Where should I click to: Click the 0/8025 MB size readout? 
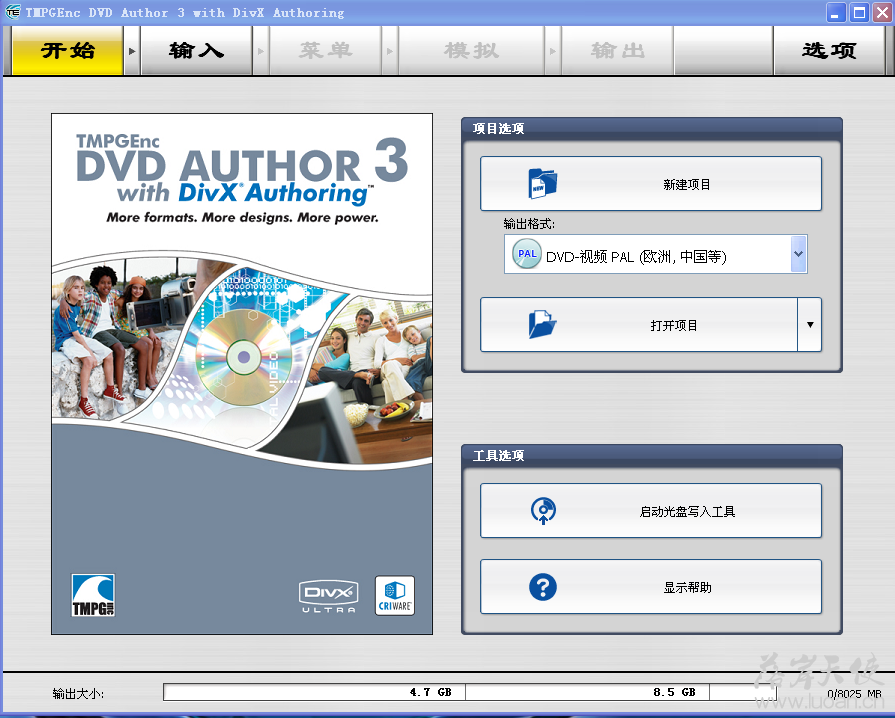(854, 693)
